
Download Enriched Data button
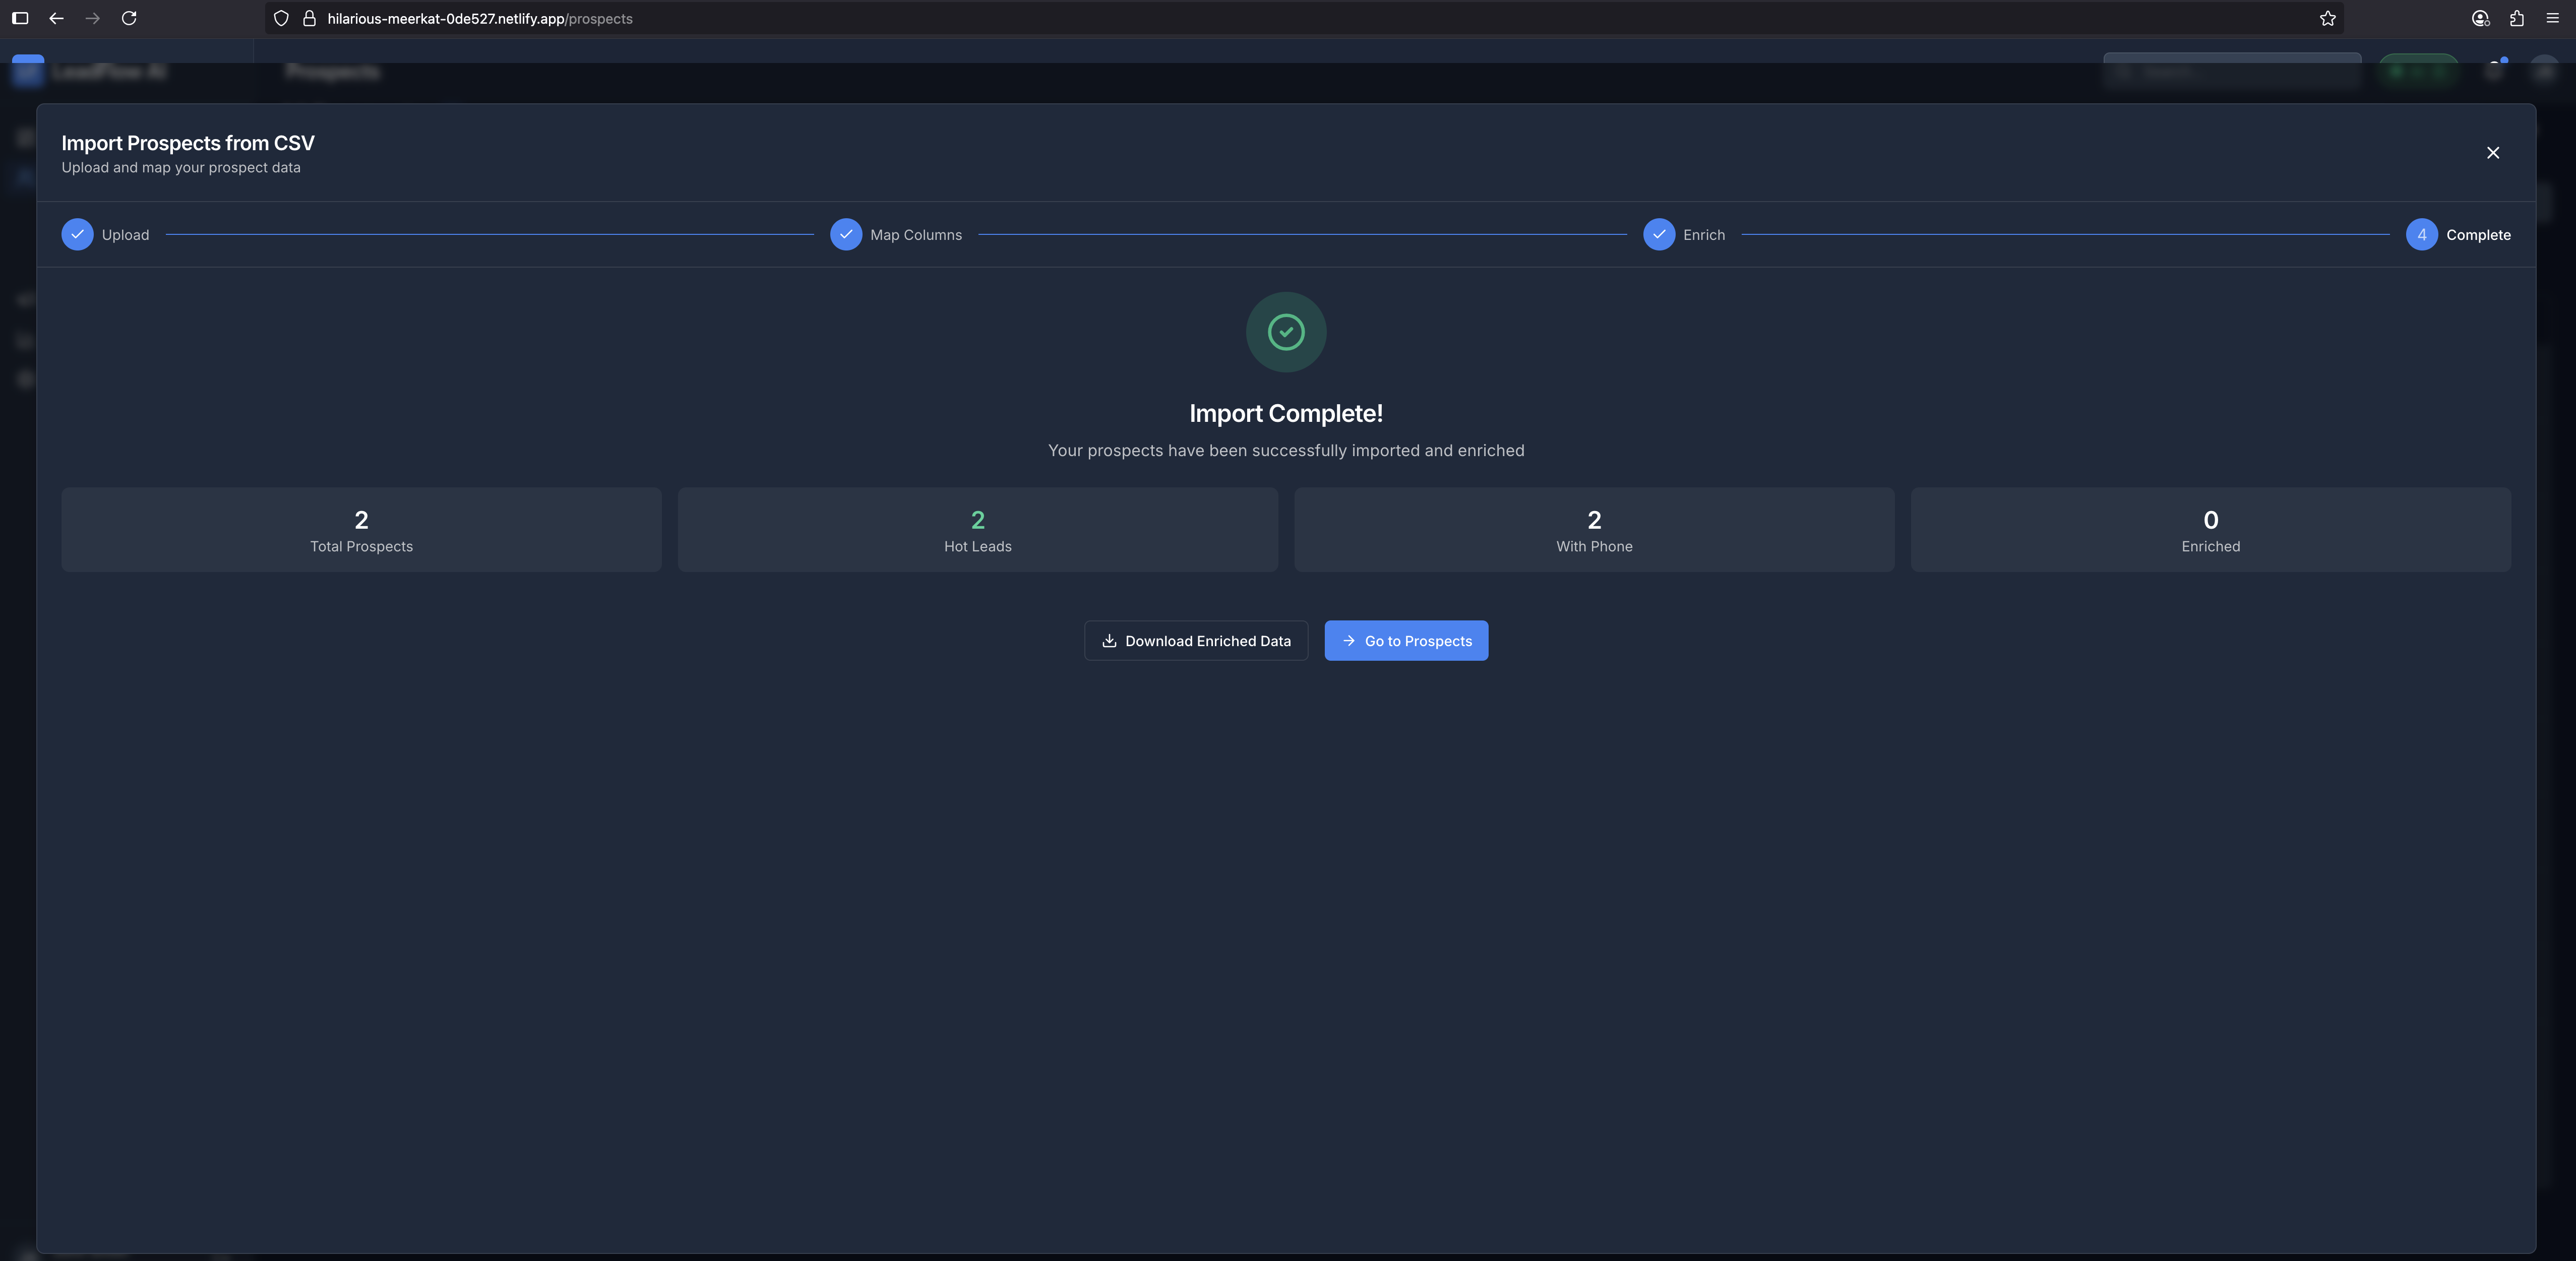1196,641
